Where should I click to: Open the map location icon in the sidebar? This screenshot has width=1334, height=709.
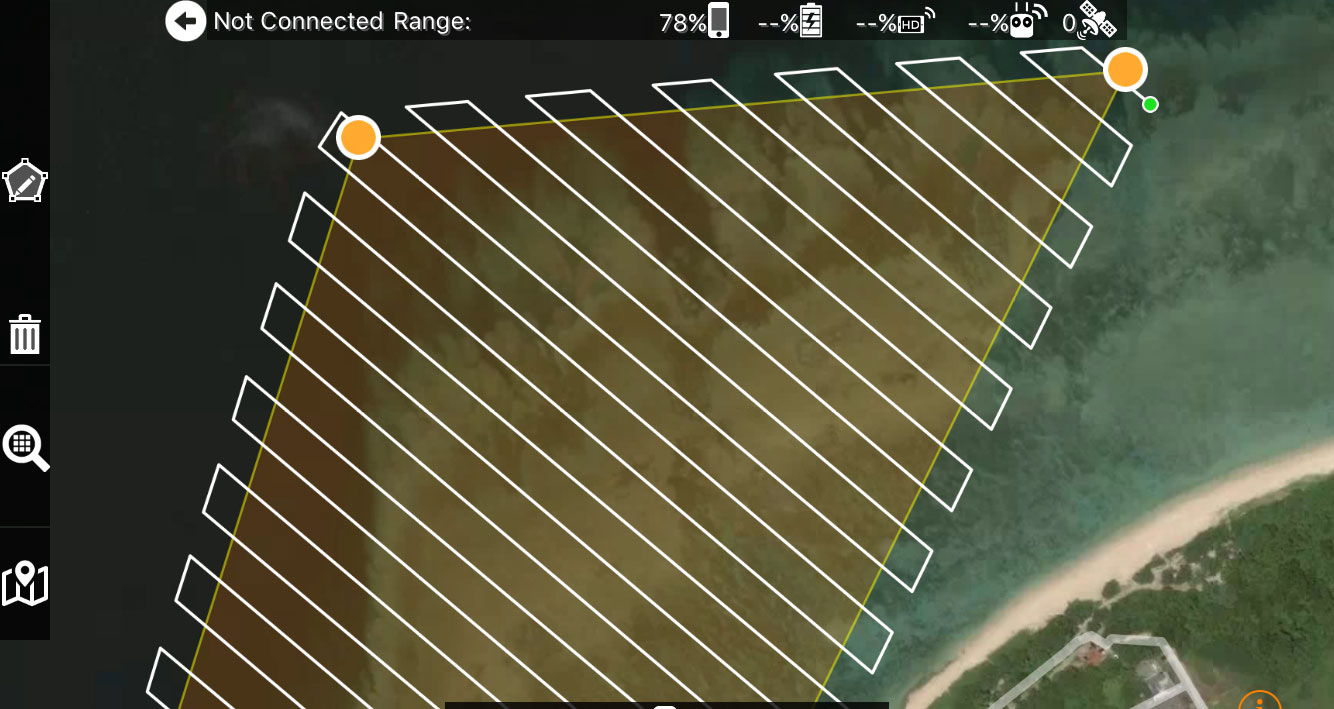(x=25, y=584)
